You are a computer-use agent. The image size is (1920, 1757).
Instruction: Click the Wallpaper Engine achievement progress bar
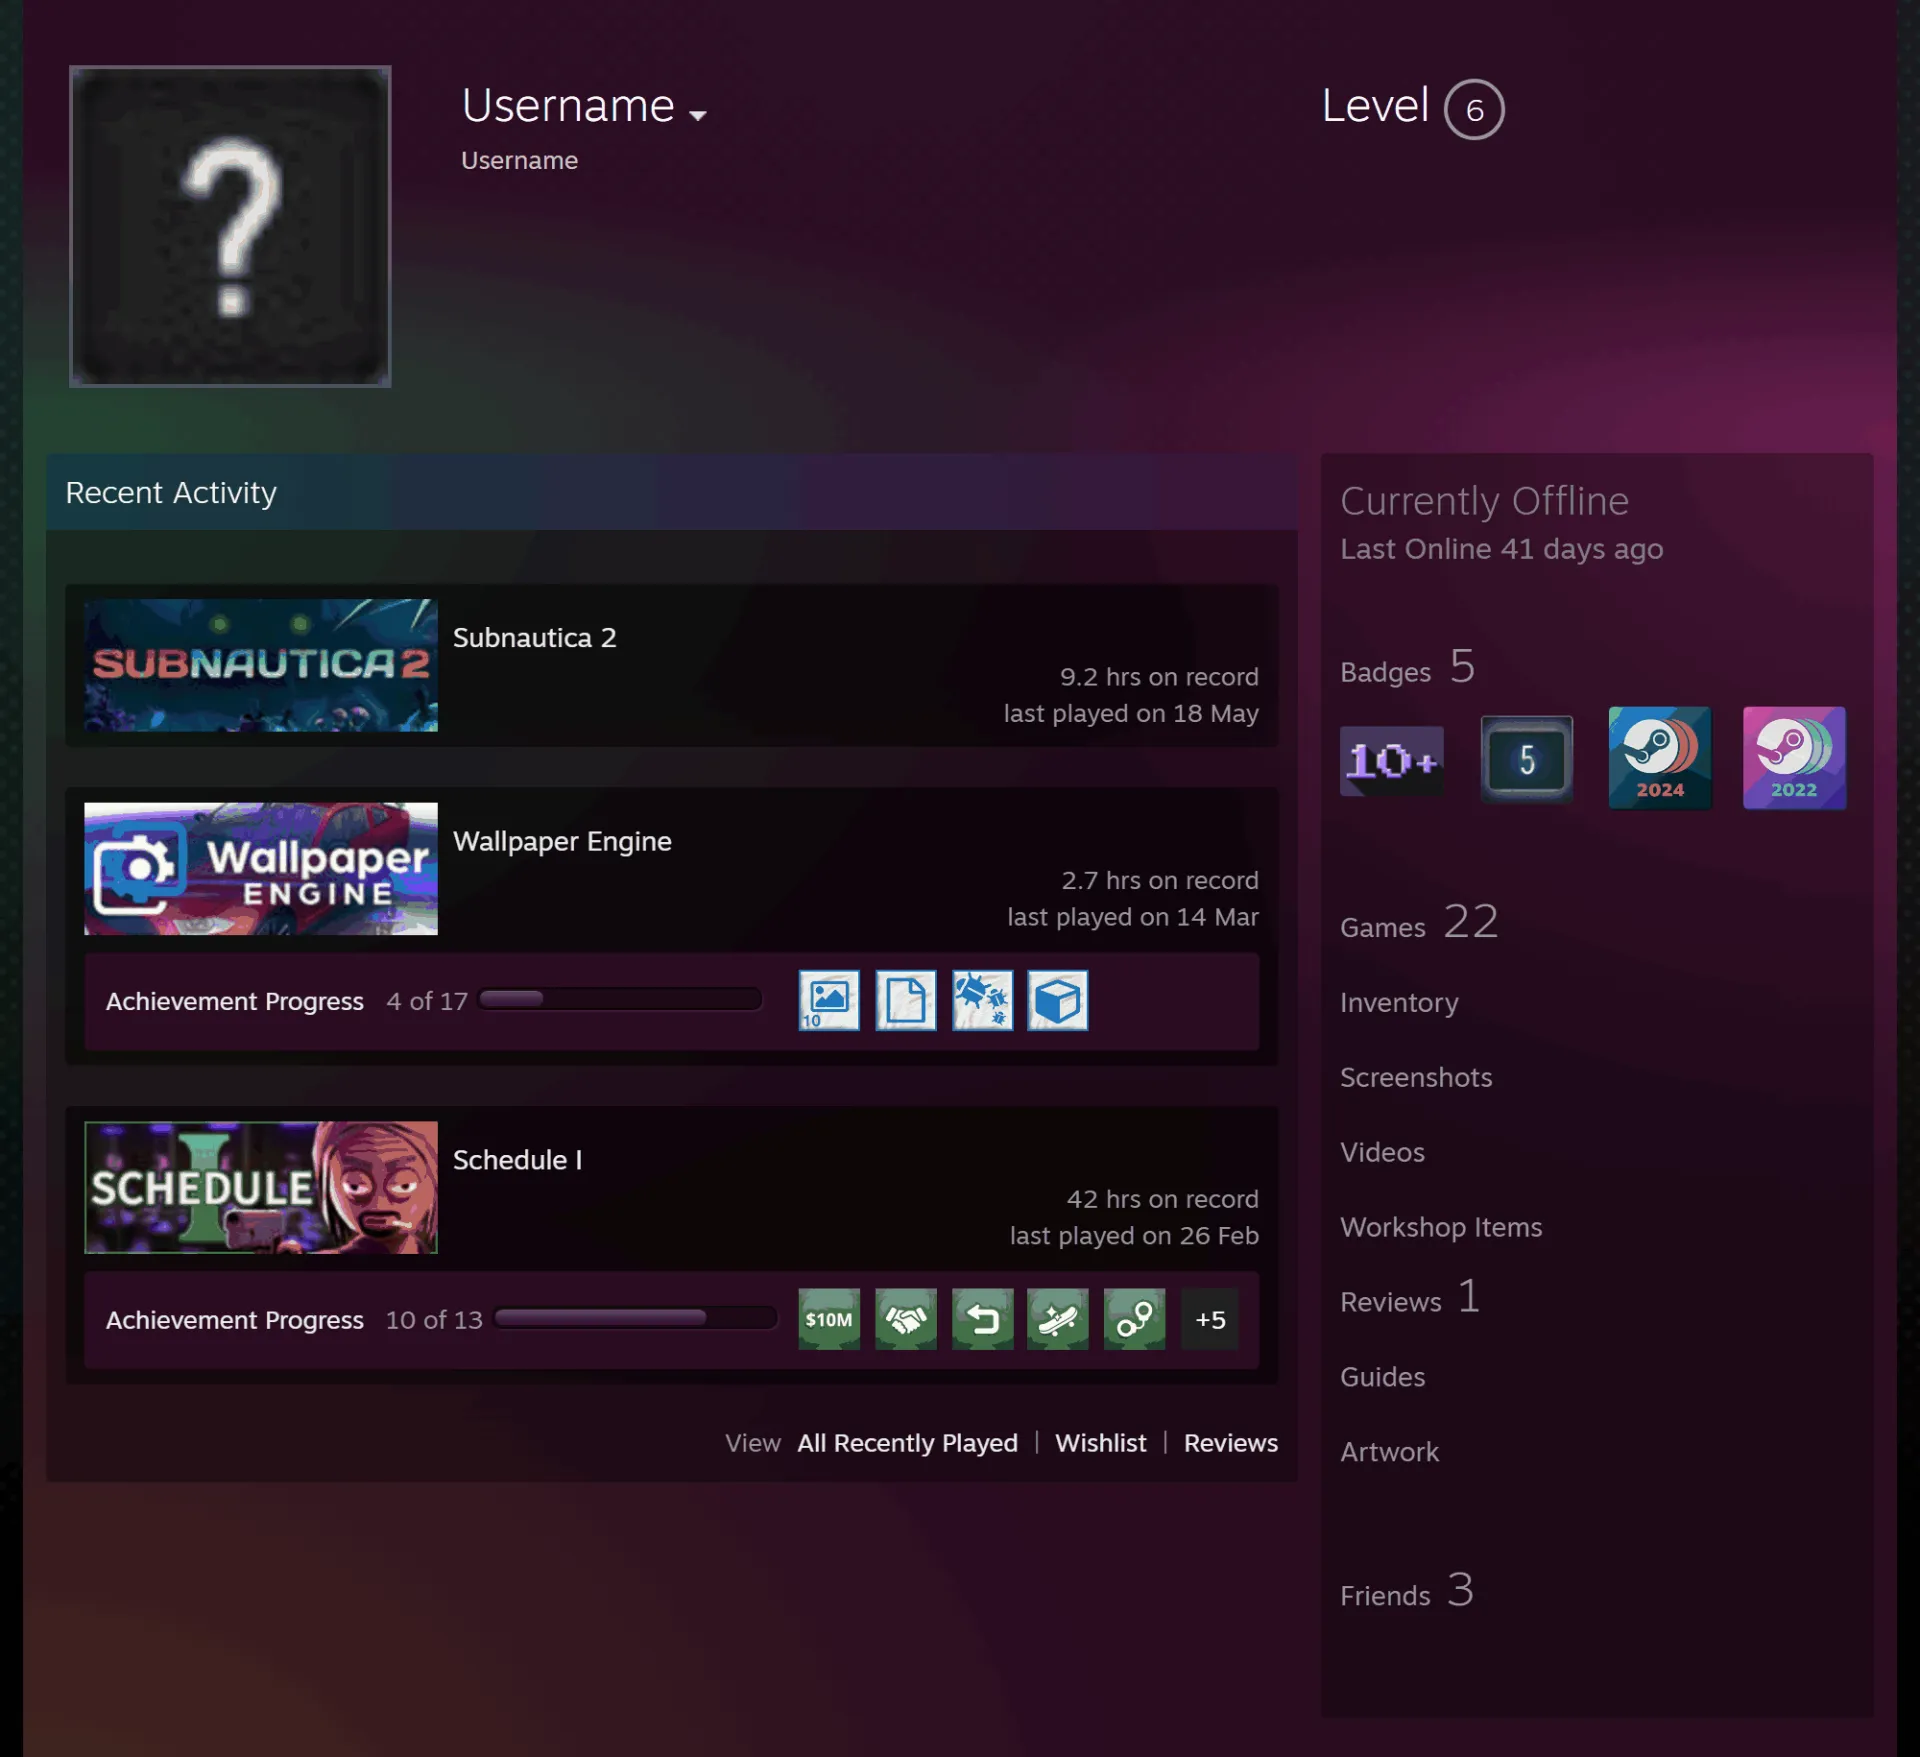620,999
